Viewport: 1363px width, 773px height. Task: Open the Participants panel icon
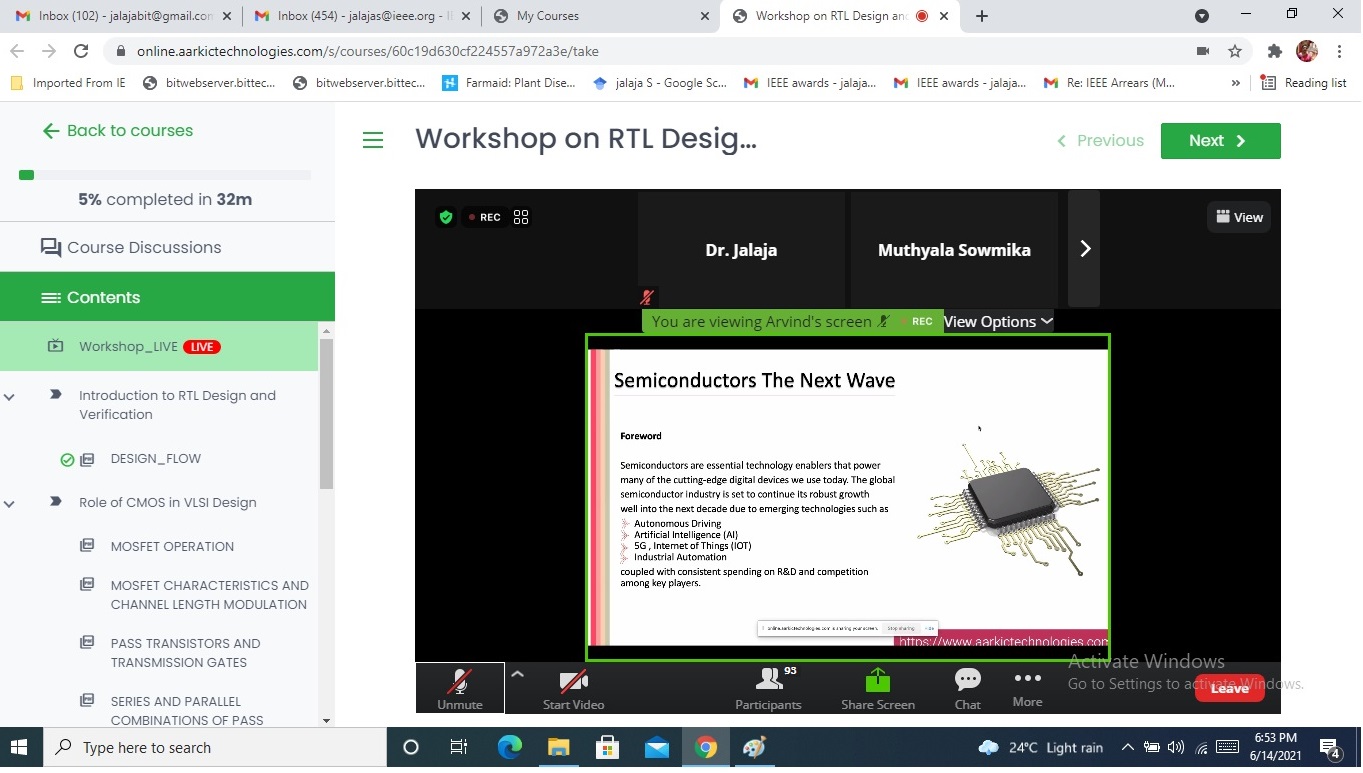point(768,680)
